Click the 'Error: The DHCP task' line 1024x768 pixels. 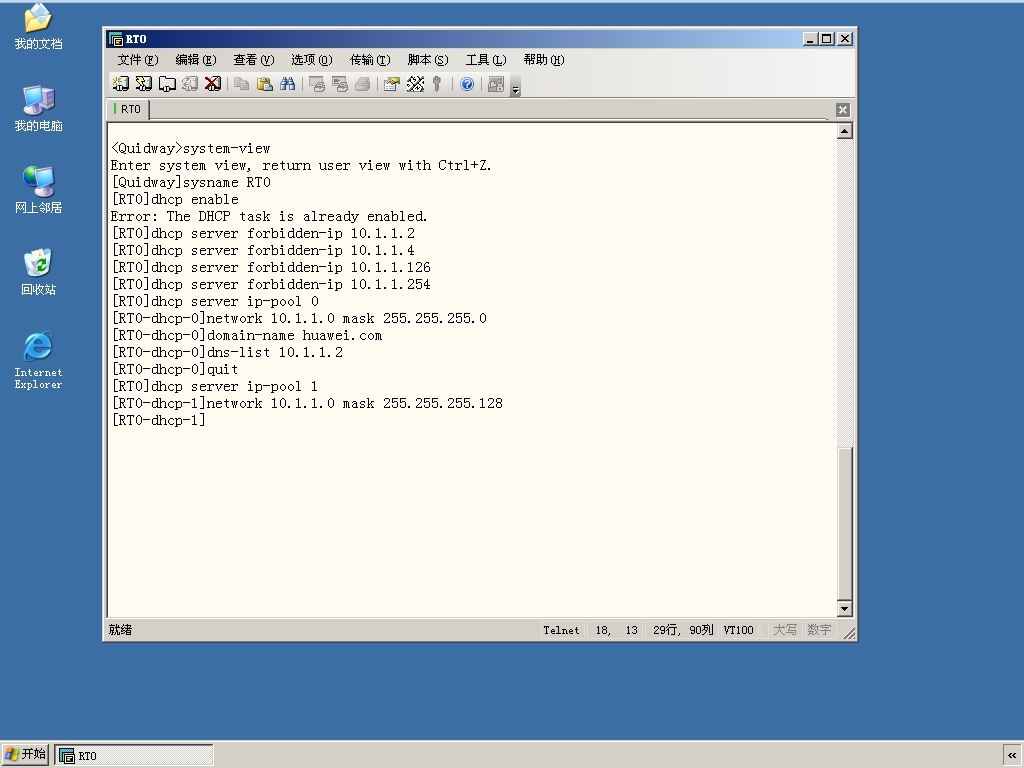268,217
